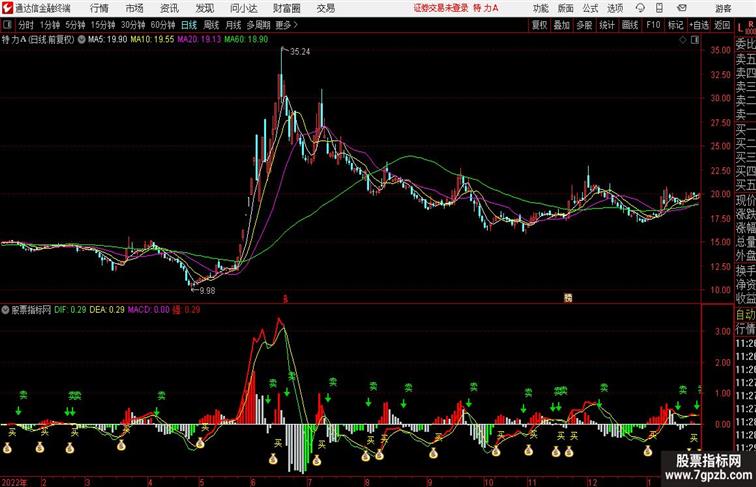Open the 问小达 menu
The height and width of the screenshot is (487, 756).
click(243, 8)
